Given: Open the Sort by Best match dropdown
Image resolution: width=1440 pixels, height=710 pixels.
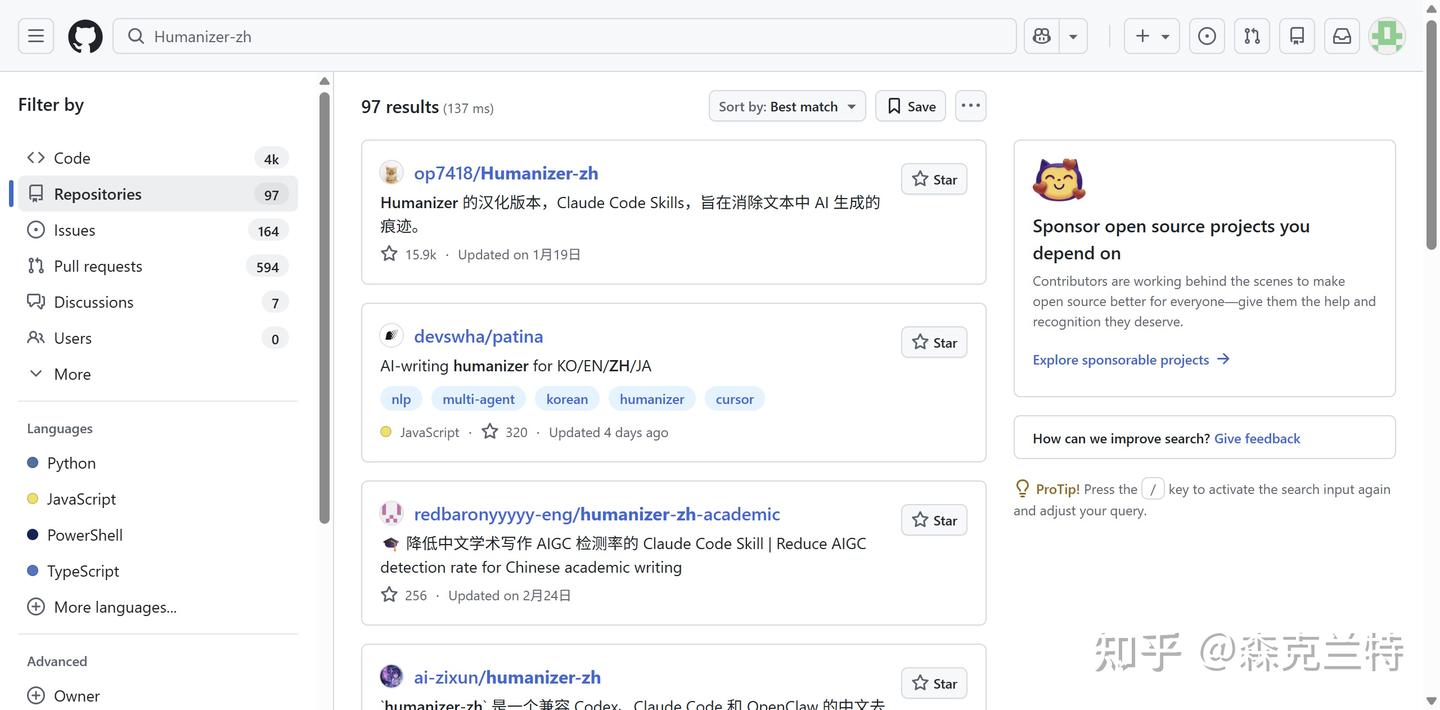Looking at the screenshot, I should click(787, 106).
